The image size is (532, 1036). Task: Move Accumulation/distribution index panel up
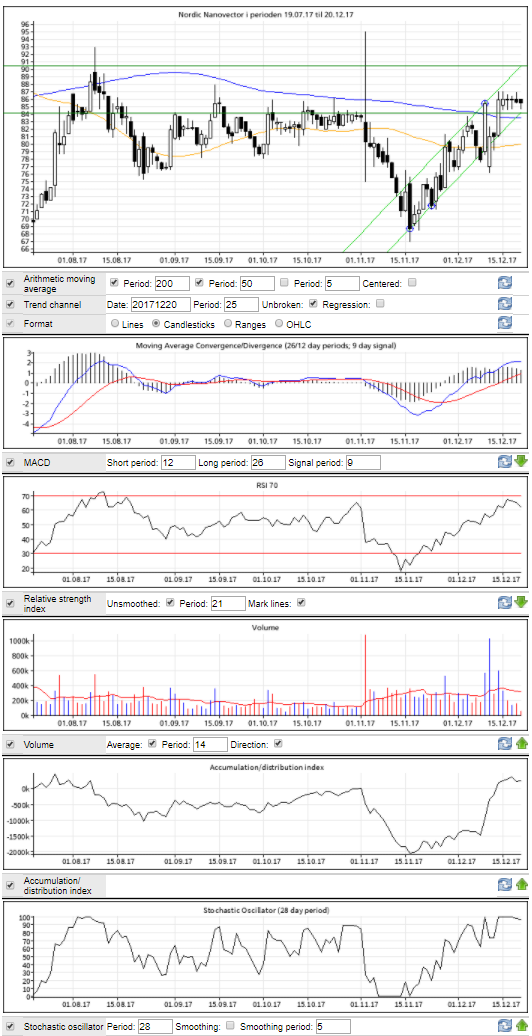[x=521, y=885]
